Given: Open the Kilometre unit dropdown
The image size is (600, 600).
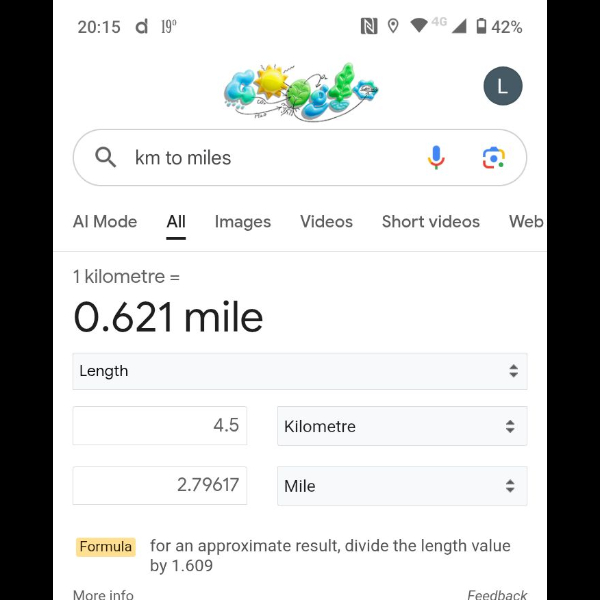Looking at the screenshot, I should (402, 426).
